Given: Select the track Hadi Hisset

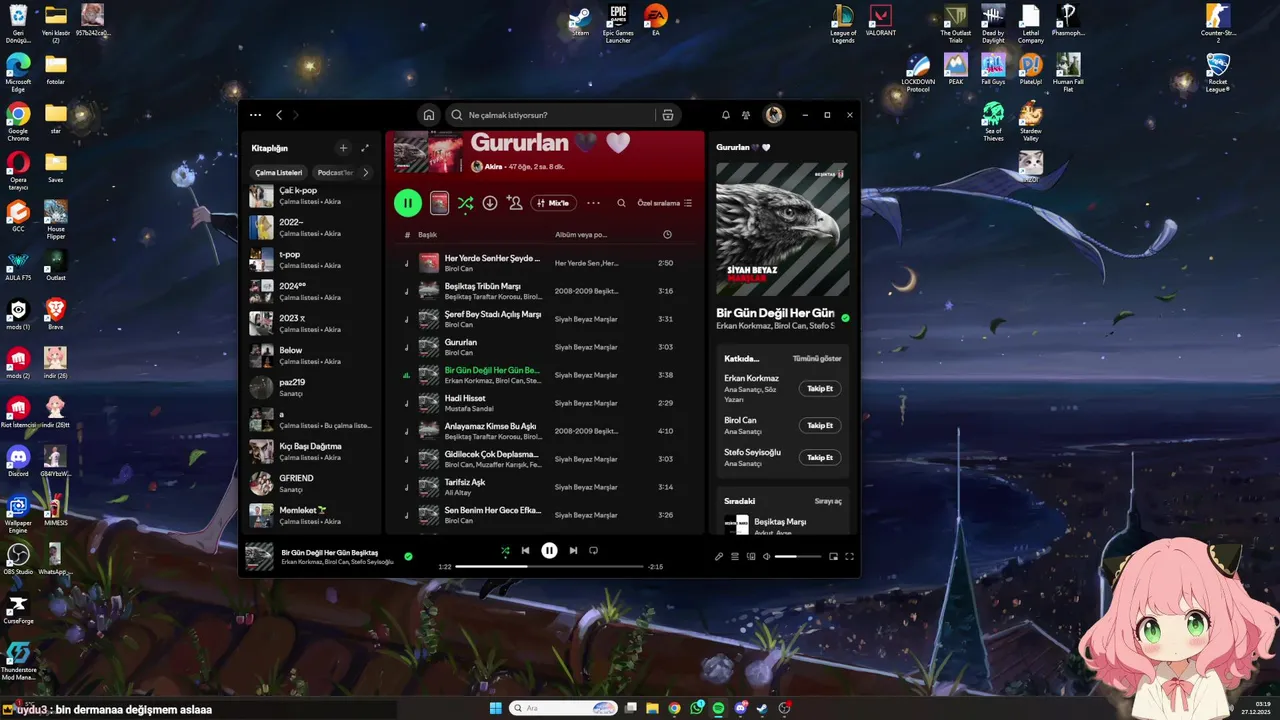Looking at the screenshot, I should click(545, 403).
